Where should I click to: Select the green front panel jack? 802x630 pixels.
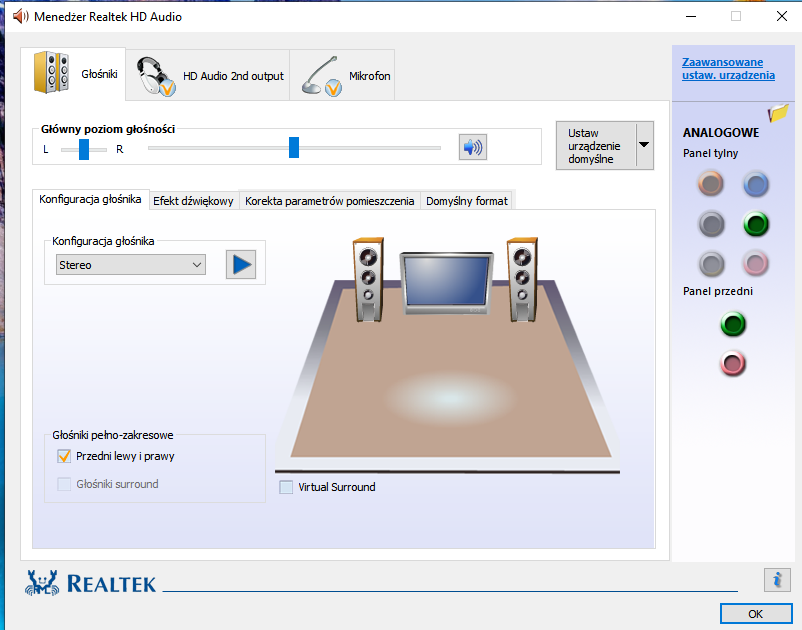pyautogui.click(x=733, y=324)
